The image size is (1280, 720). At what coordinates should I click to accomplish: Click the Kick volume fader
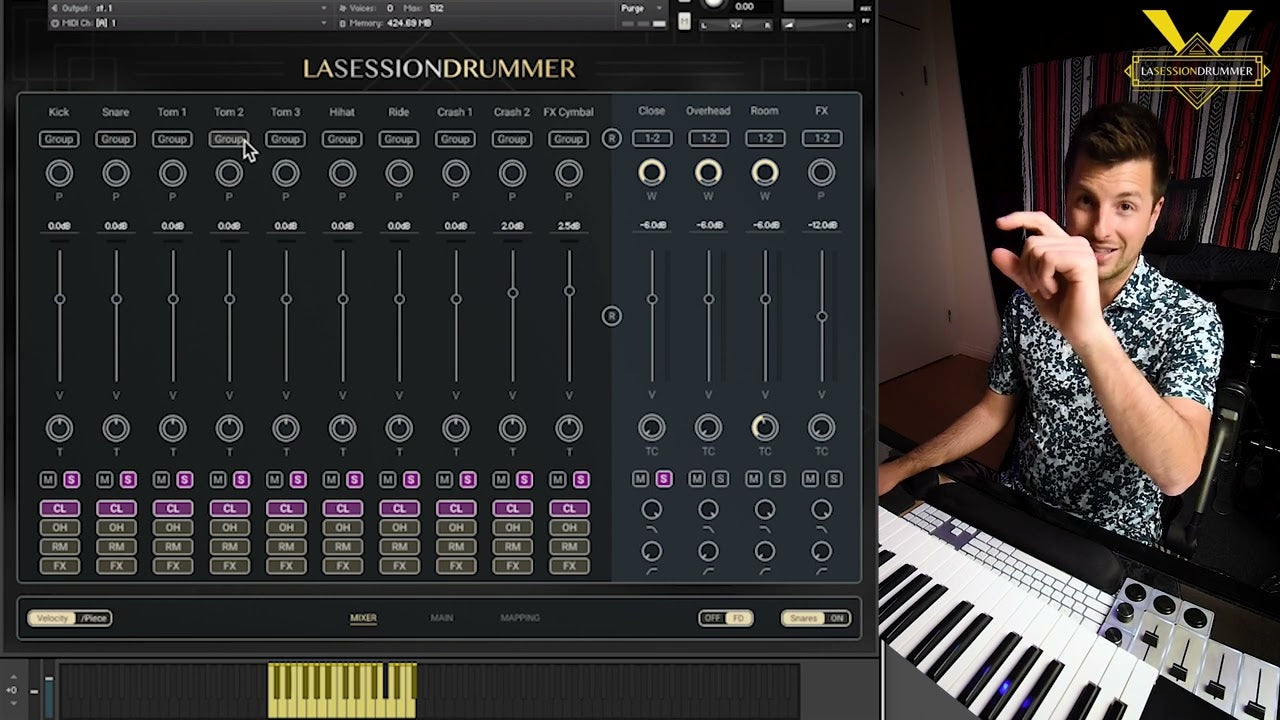pyautogui.click(x=60, y=299)
